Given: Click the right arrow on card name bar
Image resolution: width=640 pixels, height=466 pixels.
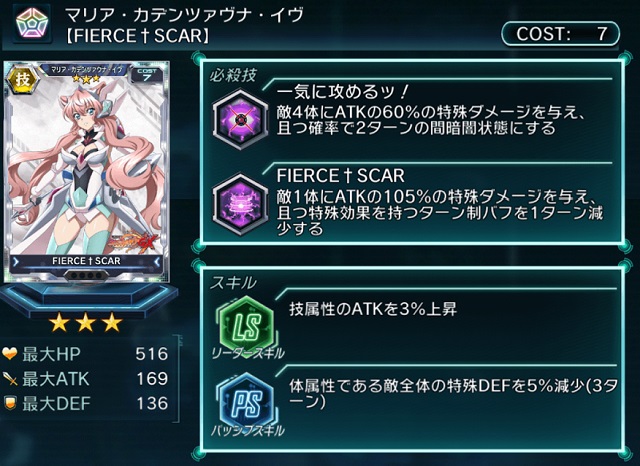Looking at the screenshot, I should pos(157,261).
